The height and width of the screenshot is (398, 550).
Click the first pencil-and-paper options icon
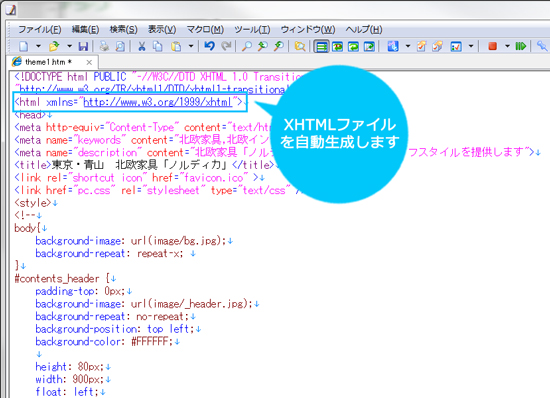click(421, 46)
